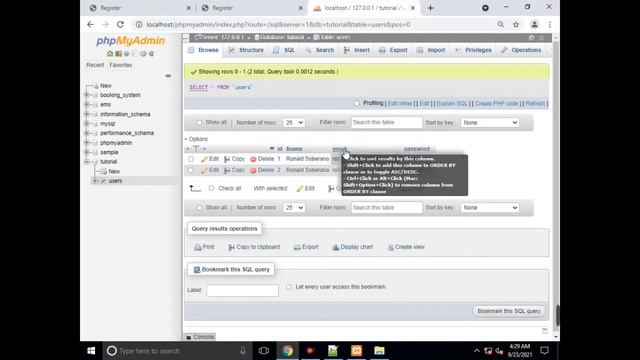Enable Let every user access this bookmark

point(289,287)
